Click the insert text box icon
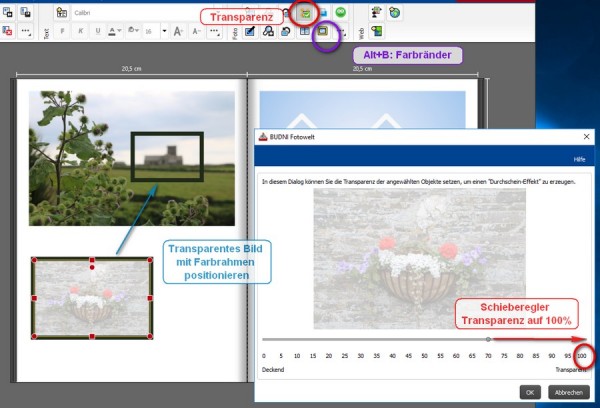This screenshot has width=600, height=408. [x=62, y=13]
